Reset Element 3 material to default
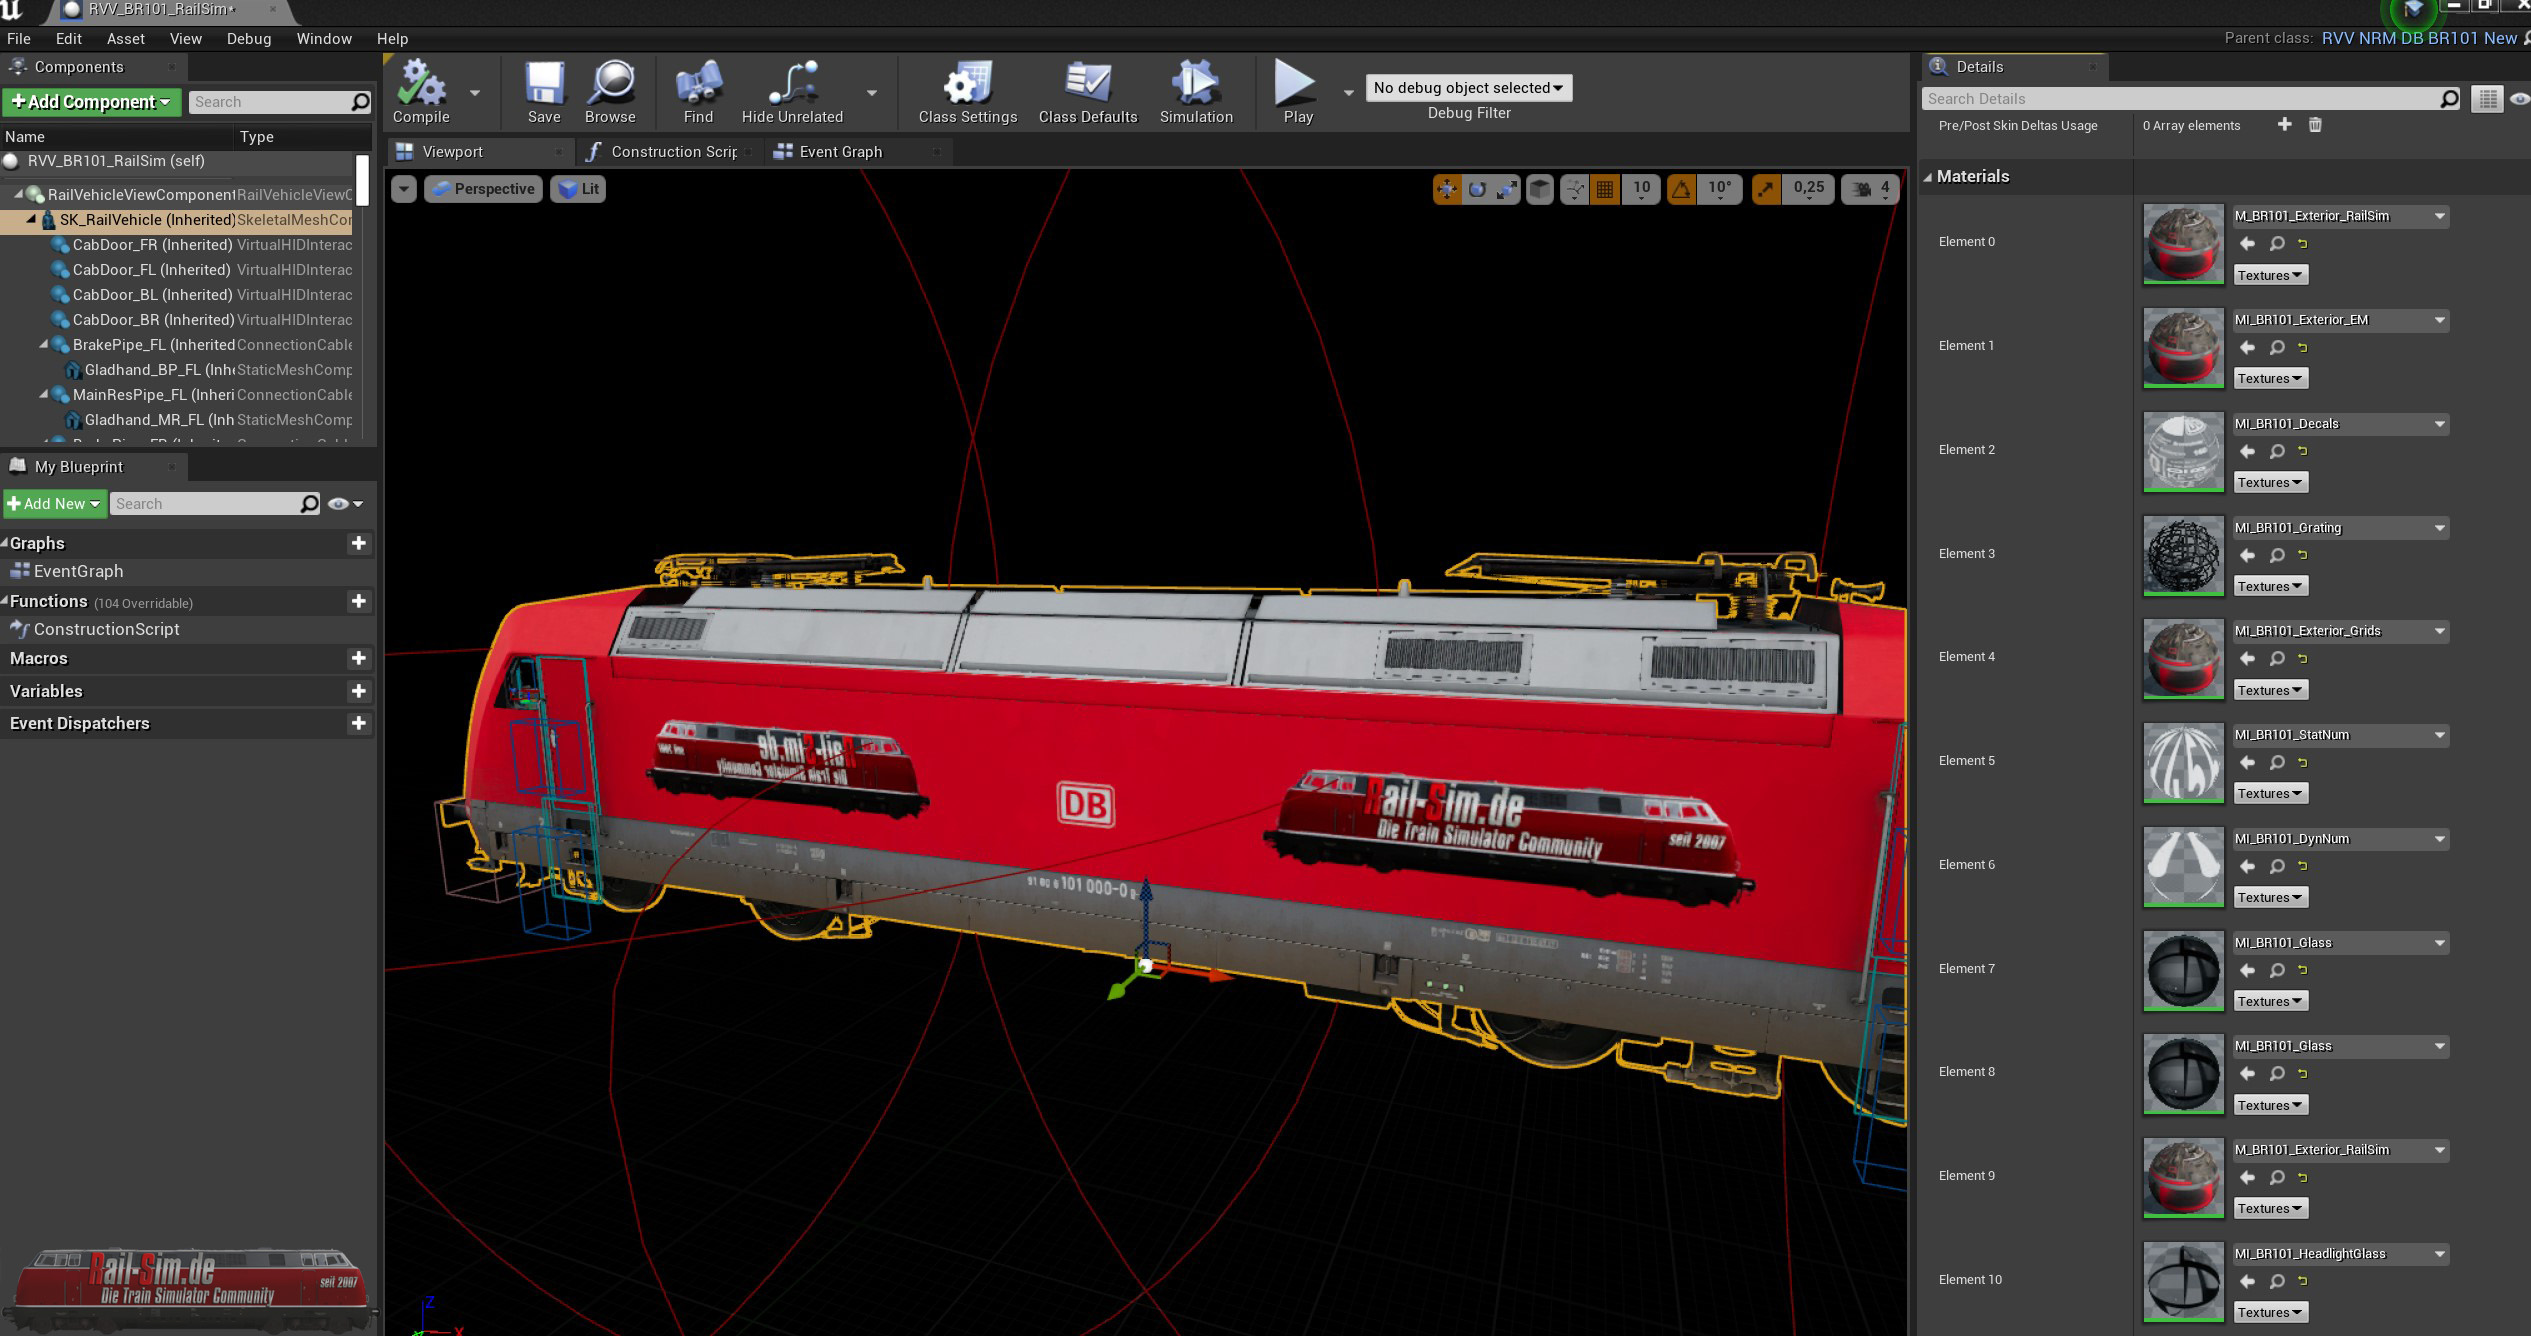 click(2303, 555)
